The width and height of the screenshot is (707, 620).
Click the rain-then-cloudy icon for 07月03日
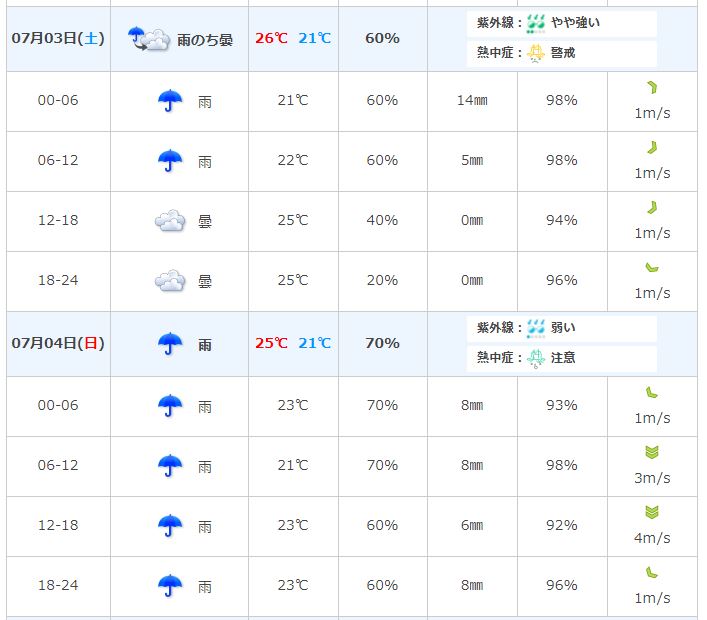tap(149, 39)
